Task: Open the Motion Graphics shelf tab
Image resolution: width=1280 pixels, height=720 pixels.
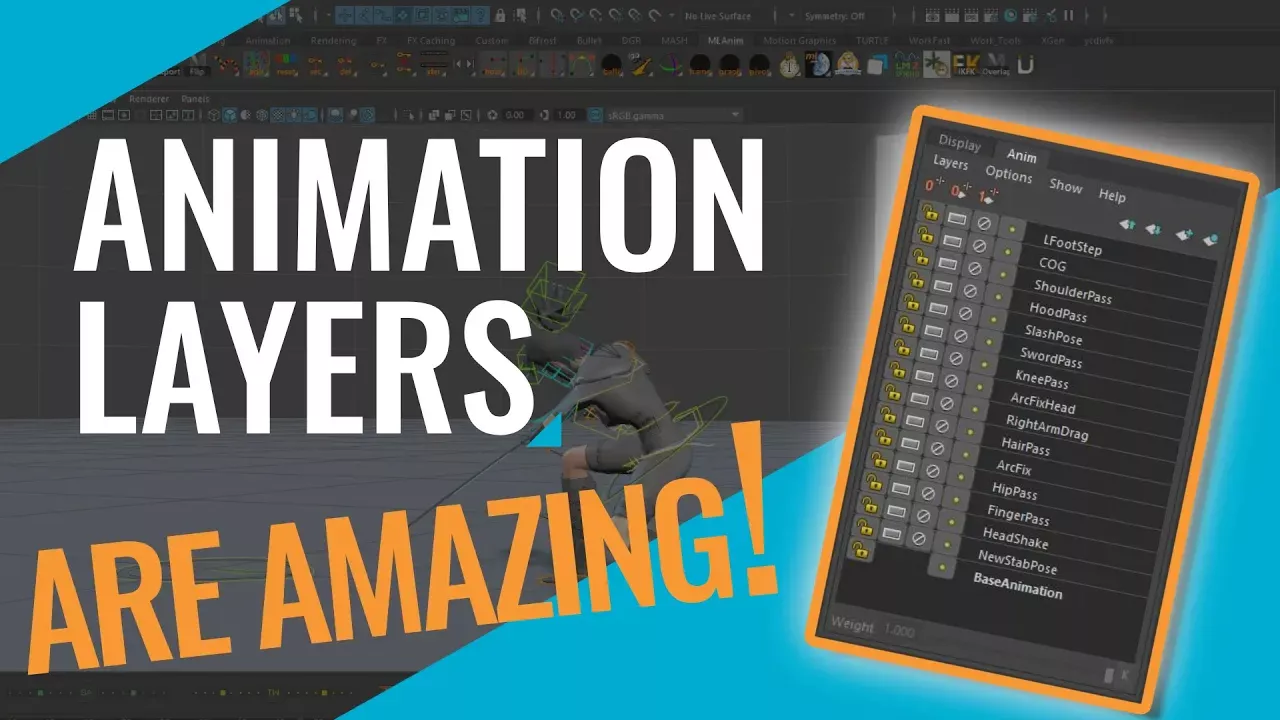Action: 800,41
